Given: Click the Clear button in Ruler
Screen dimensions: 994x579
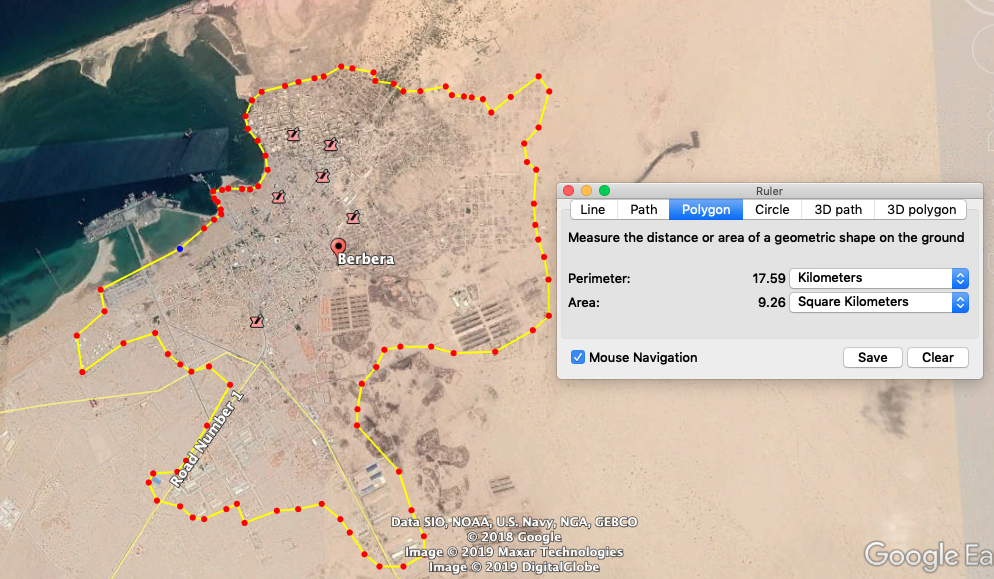Looking at the screenshot, I should 938,357.
